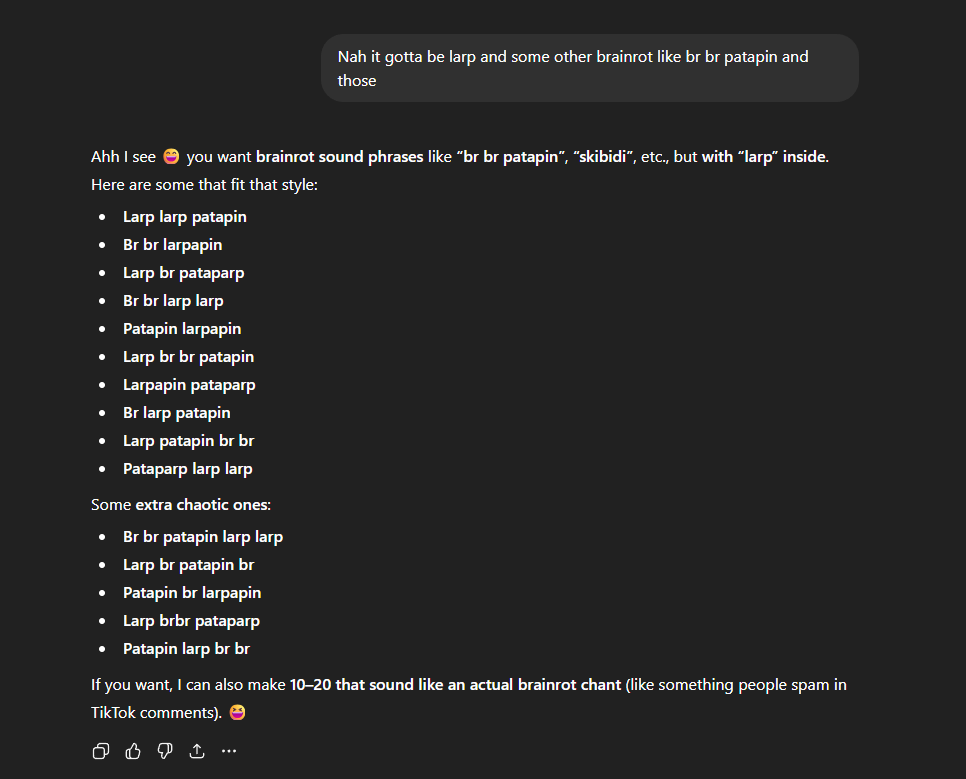966x779 pixels.
Task: Click the bold "brainrot sound phrases" text
Action: click(x=339, y=157)
